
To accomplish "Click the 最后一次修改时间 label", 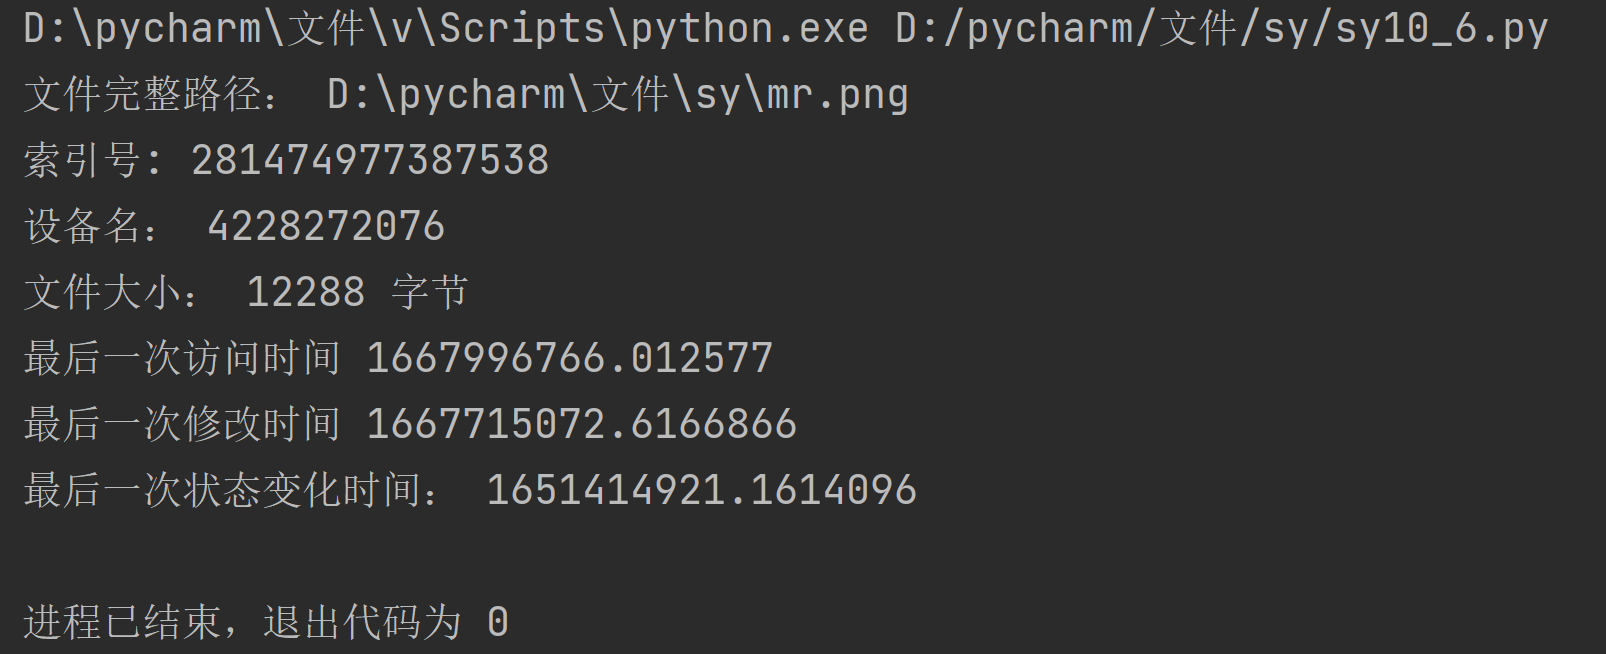I will tap(182, 425).
